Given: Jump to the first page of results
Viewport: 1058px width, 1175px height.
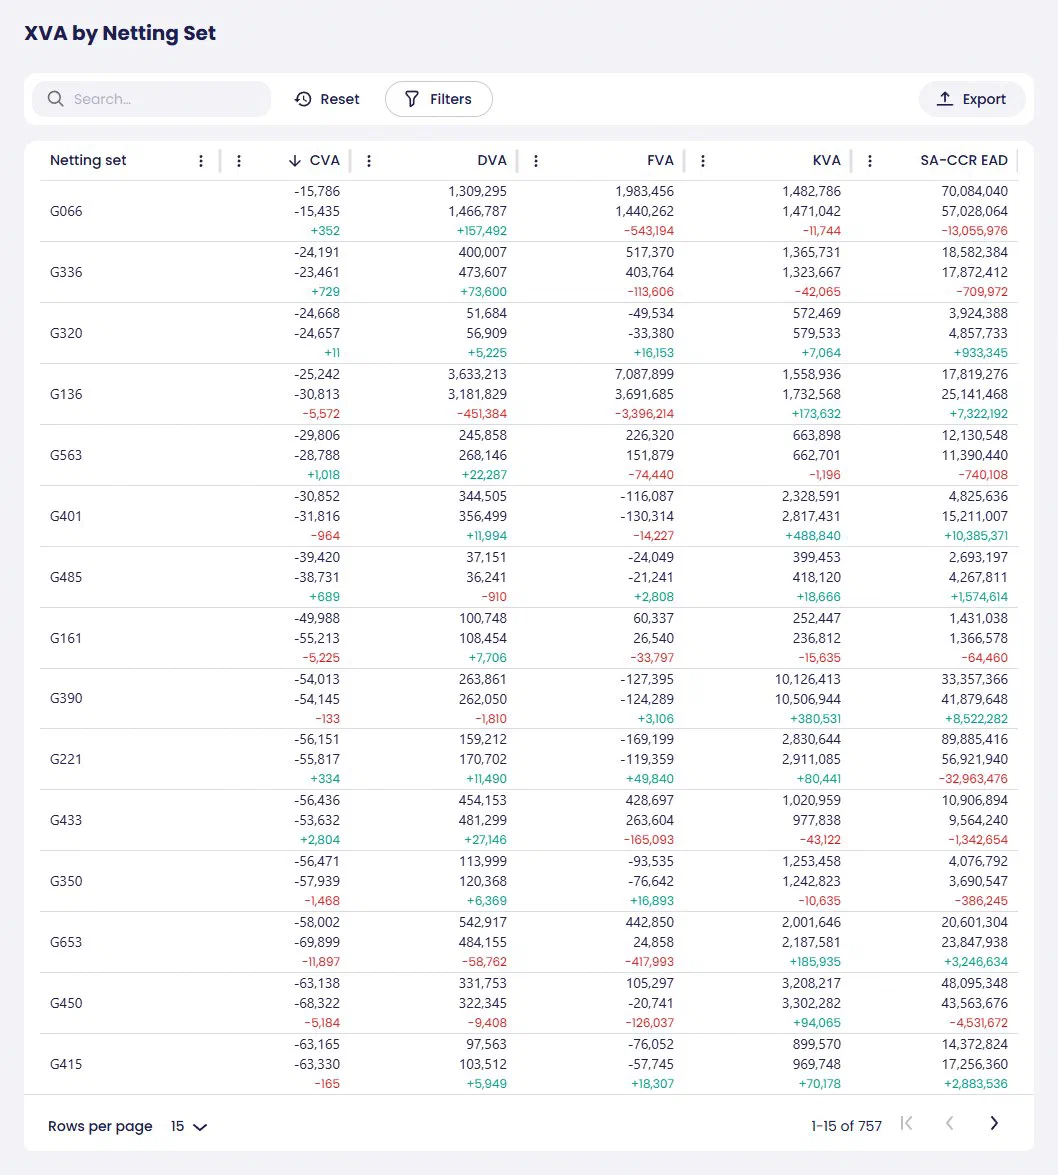Looking at the screenshot, I should click(x=907, y=1123).
